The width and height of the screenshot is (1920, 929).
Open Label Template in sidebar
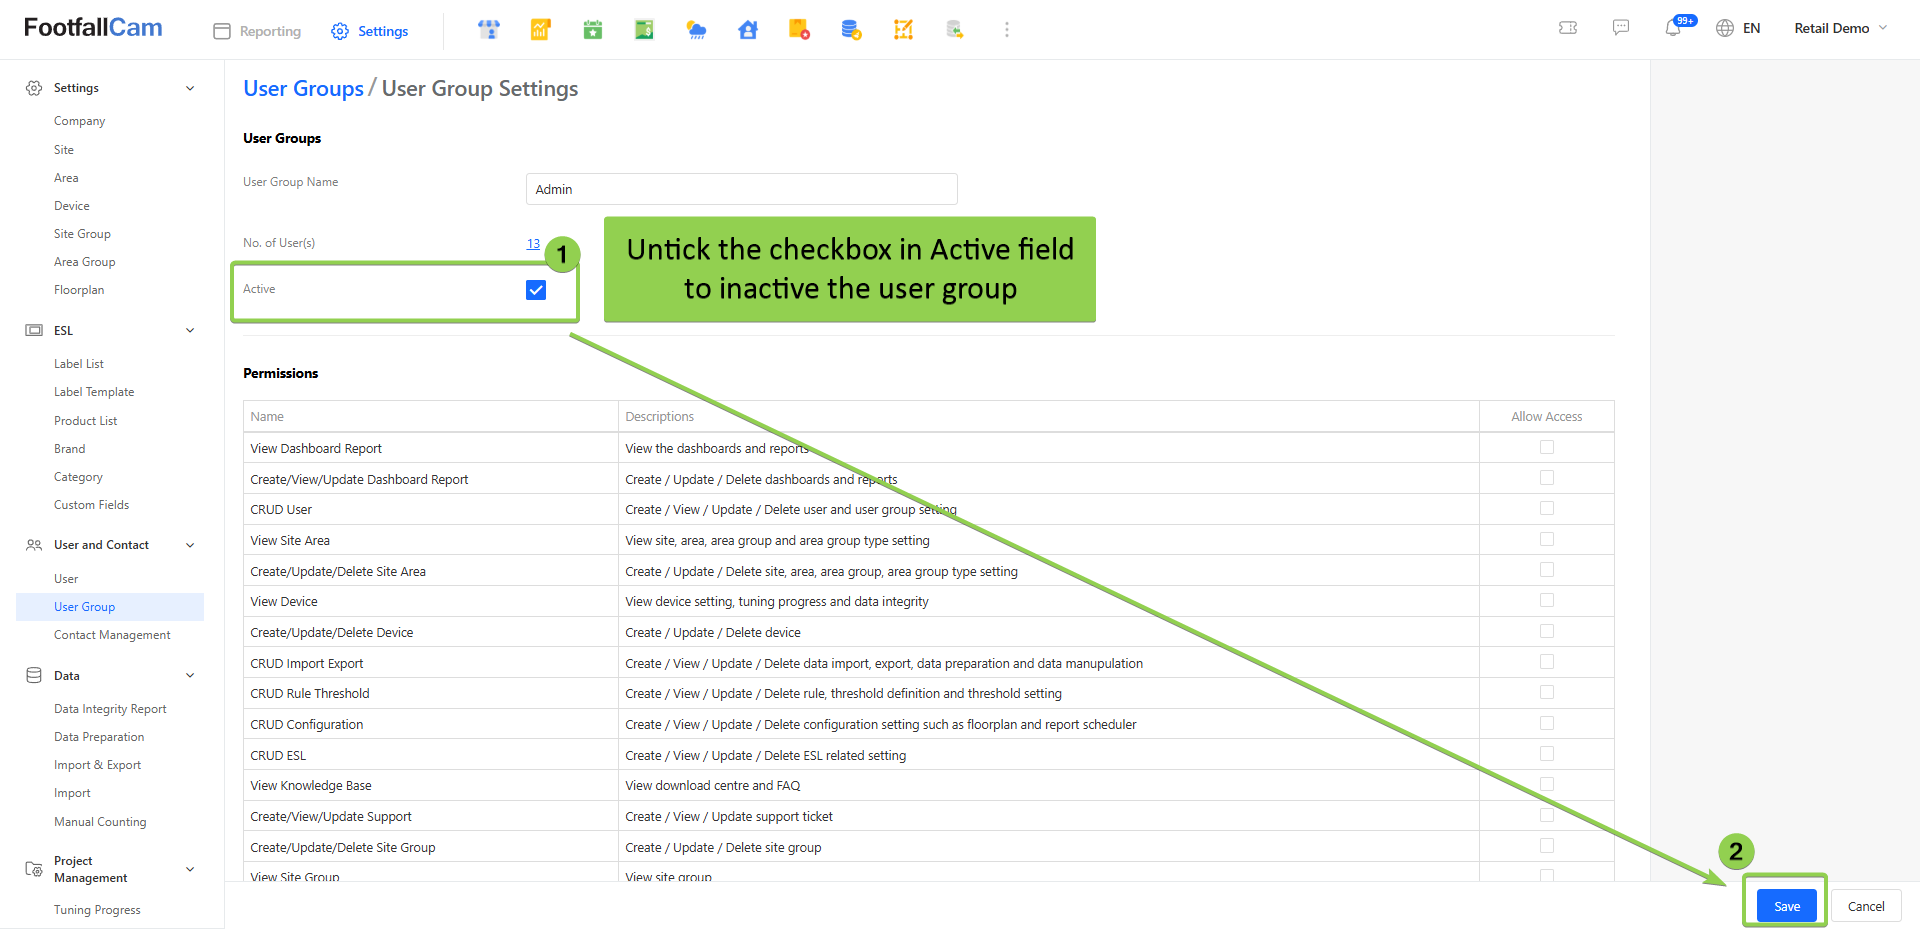point(94,392)
